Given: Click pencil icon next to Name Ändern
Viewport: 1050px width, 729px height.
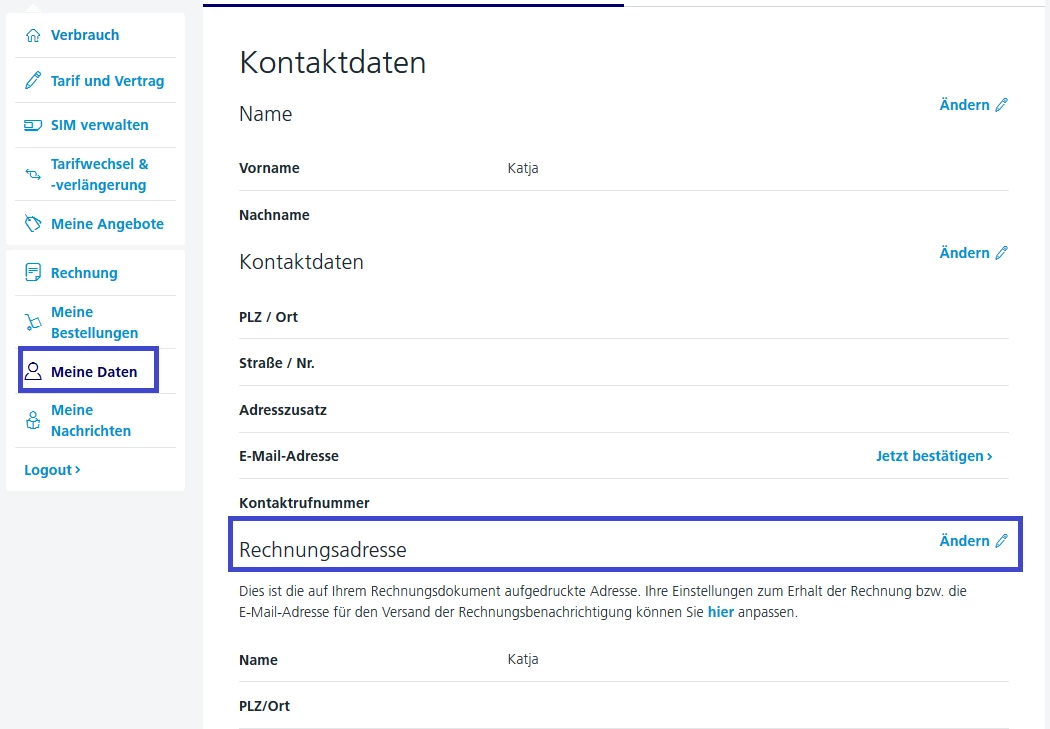Looking at the screenshot, I should pos(1002,105).
